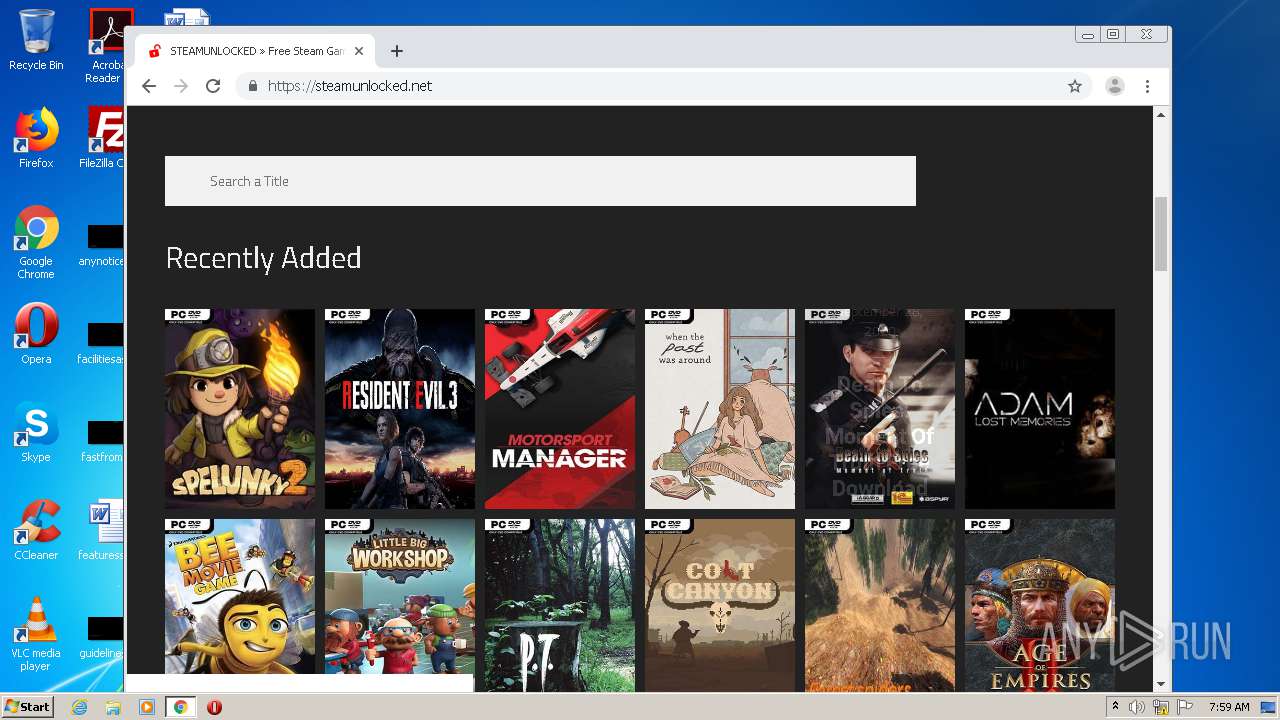The image size is (1280, 720).
Task: Launch Google Chrome desktop shortcut
Action: click(36, 242)
